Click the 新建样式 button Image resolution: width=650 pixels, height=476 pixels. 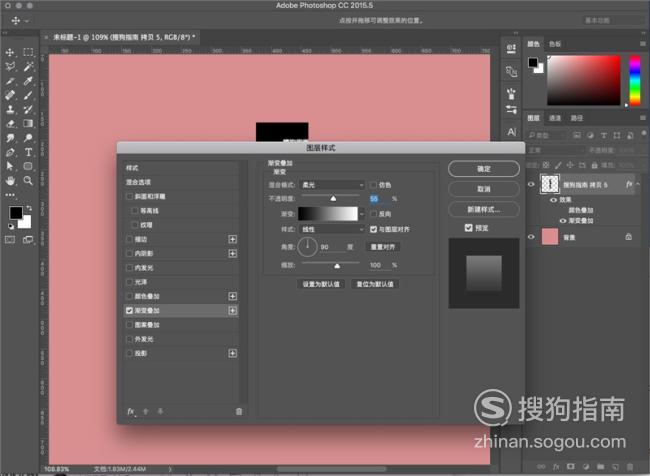point(484,209)
